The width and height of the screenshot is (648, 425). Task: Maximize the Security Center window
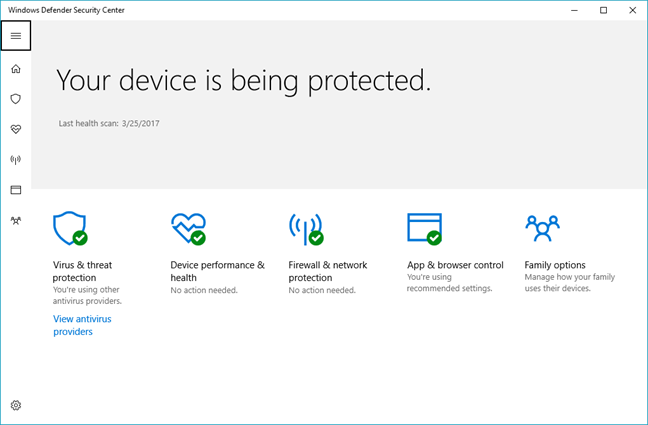pyautogui.click(x=603, y=10)
